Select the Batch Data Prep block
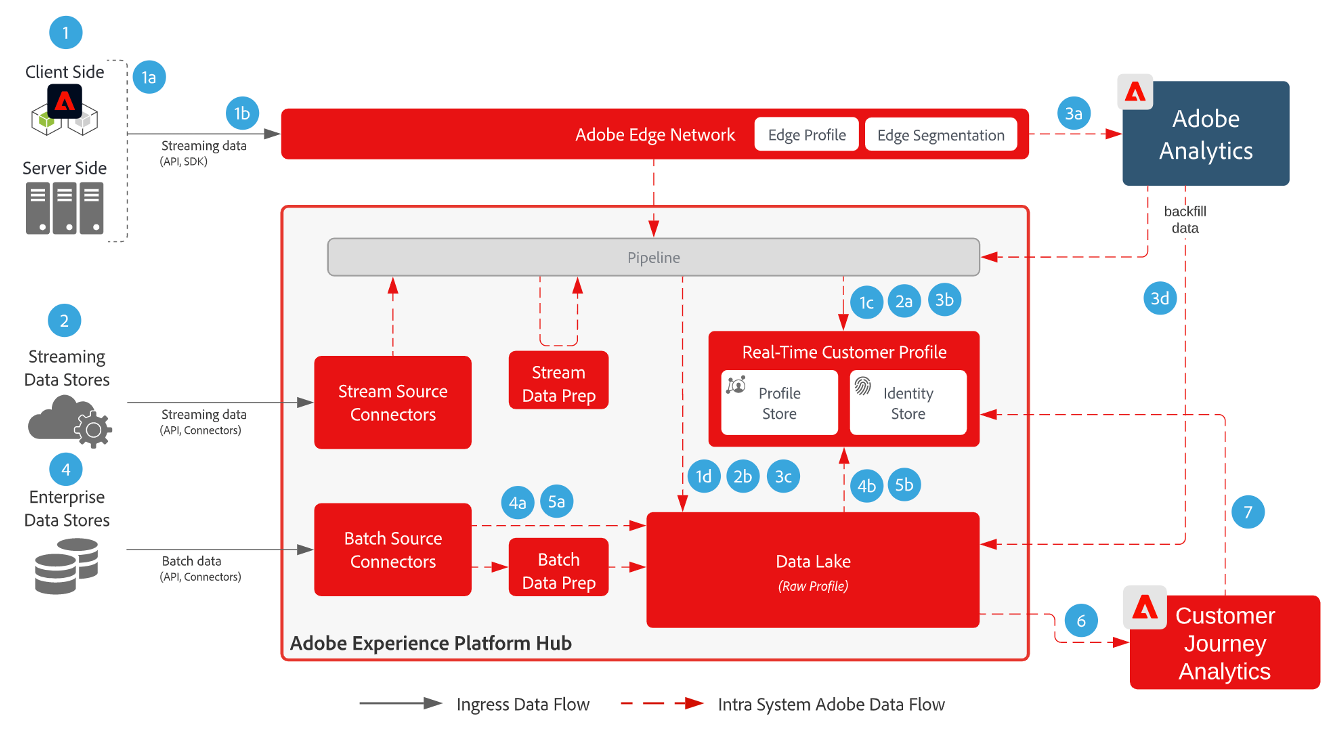1332x732 pixels. (558, 569)
